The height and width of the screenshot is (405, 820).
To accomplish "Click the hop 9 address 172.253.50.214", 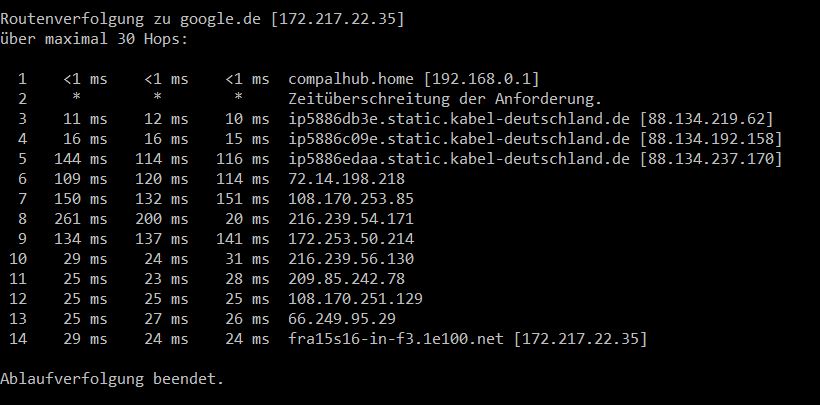I will click(350, 239).
